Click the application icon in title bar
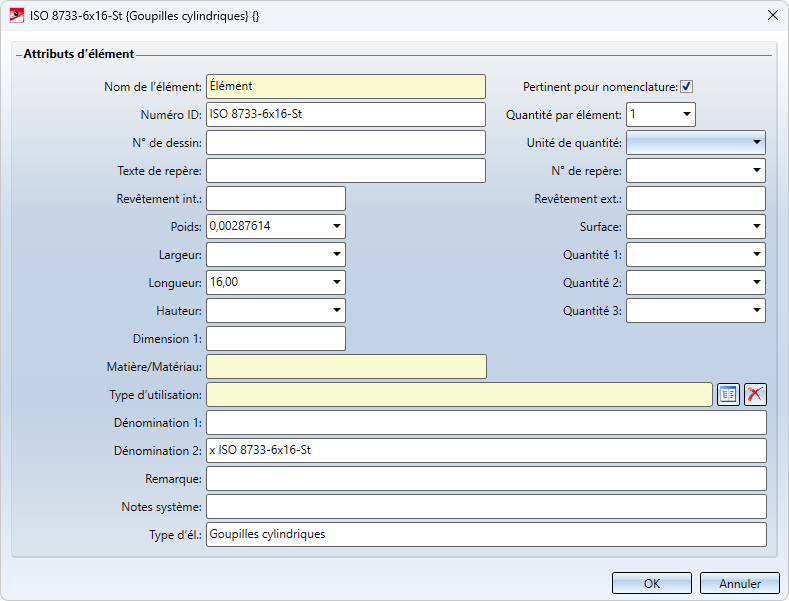This screenshot has width=789, height=601. click(16, 15)
